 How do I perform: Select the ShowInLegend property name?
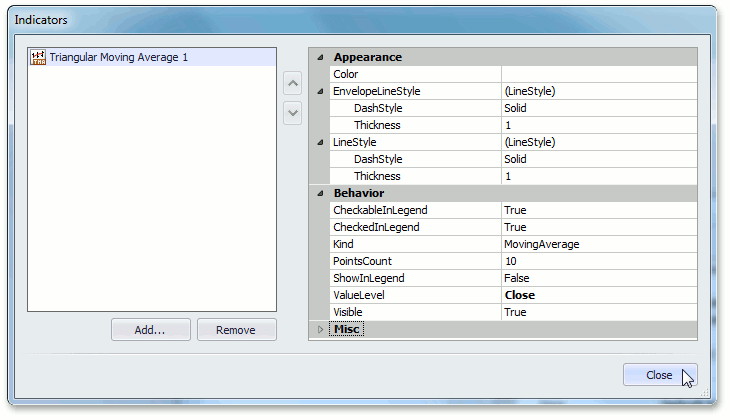click(x=369, y=278)
